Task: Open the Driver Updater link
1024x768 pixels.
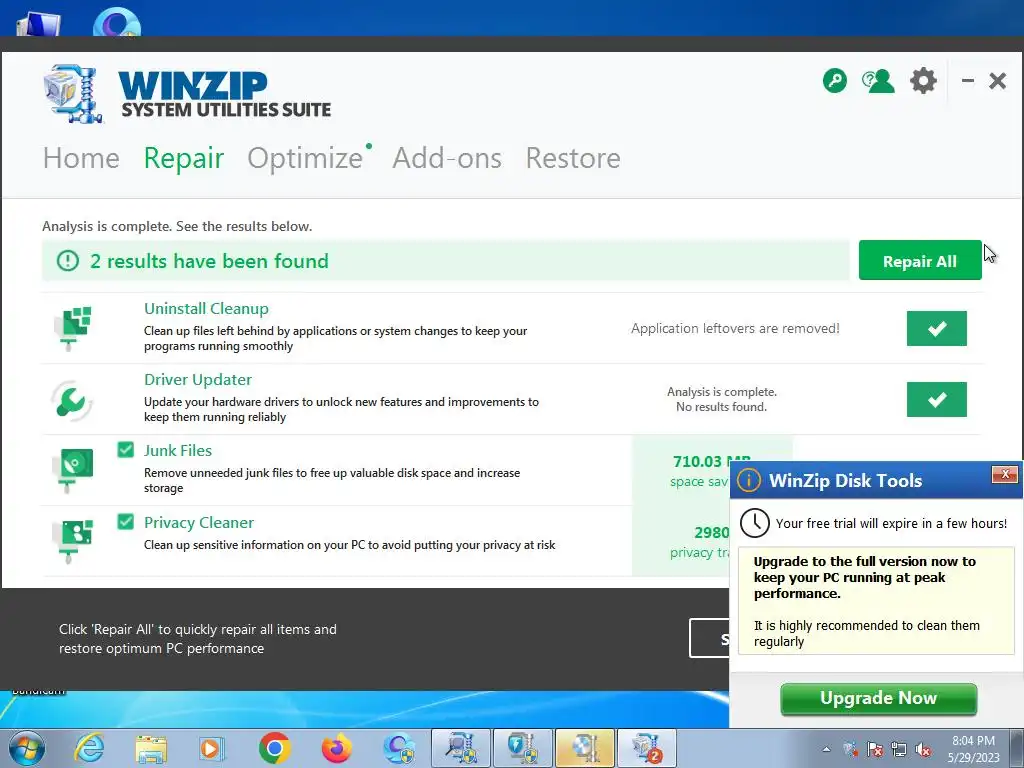Action: [198, 379]
